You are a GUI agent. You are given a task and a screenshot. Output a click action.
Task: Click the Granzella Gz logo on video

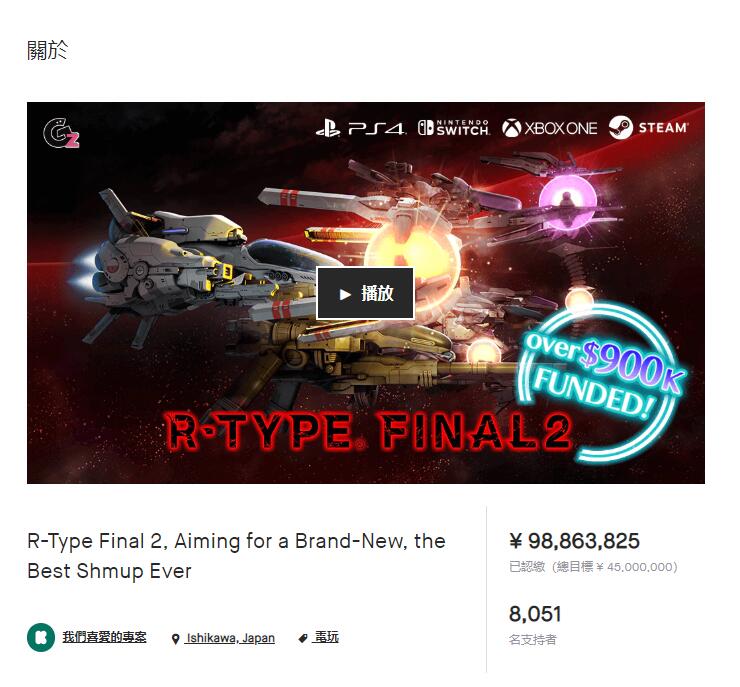pos(61,133)
